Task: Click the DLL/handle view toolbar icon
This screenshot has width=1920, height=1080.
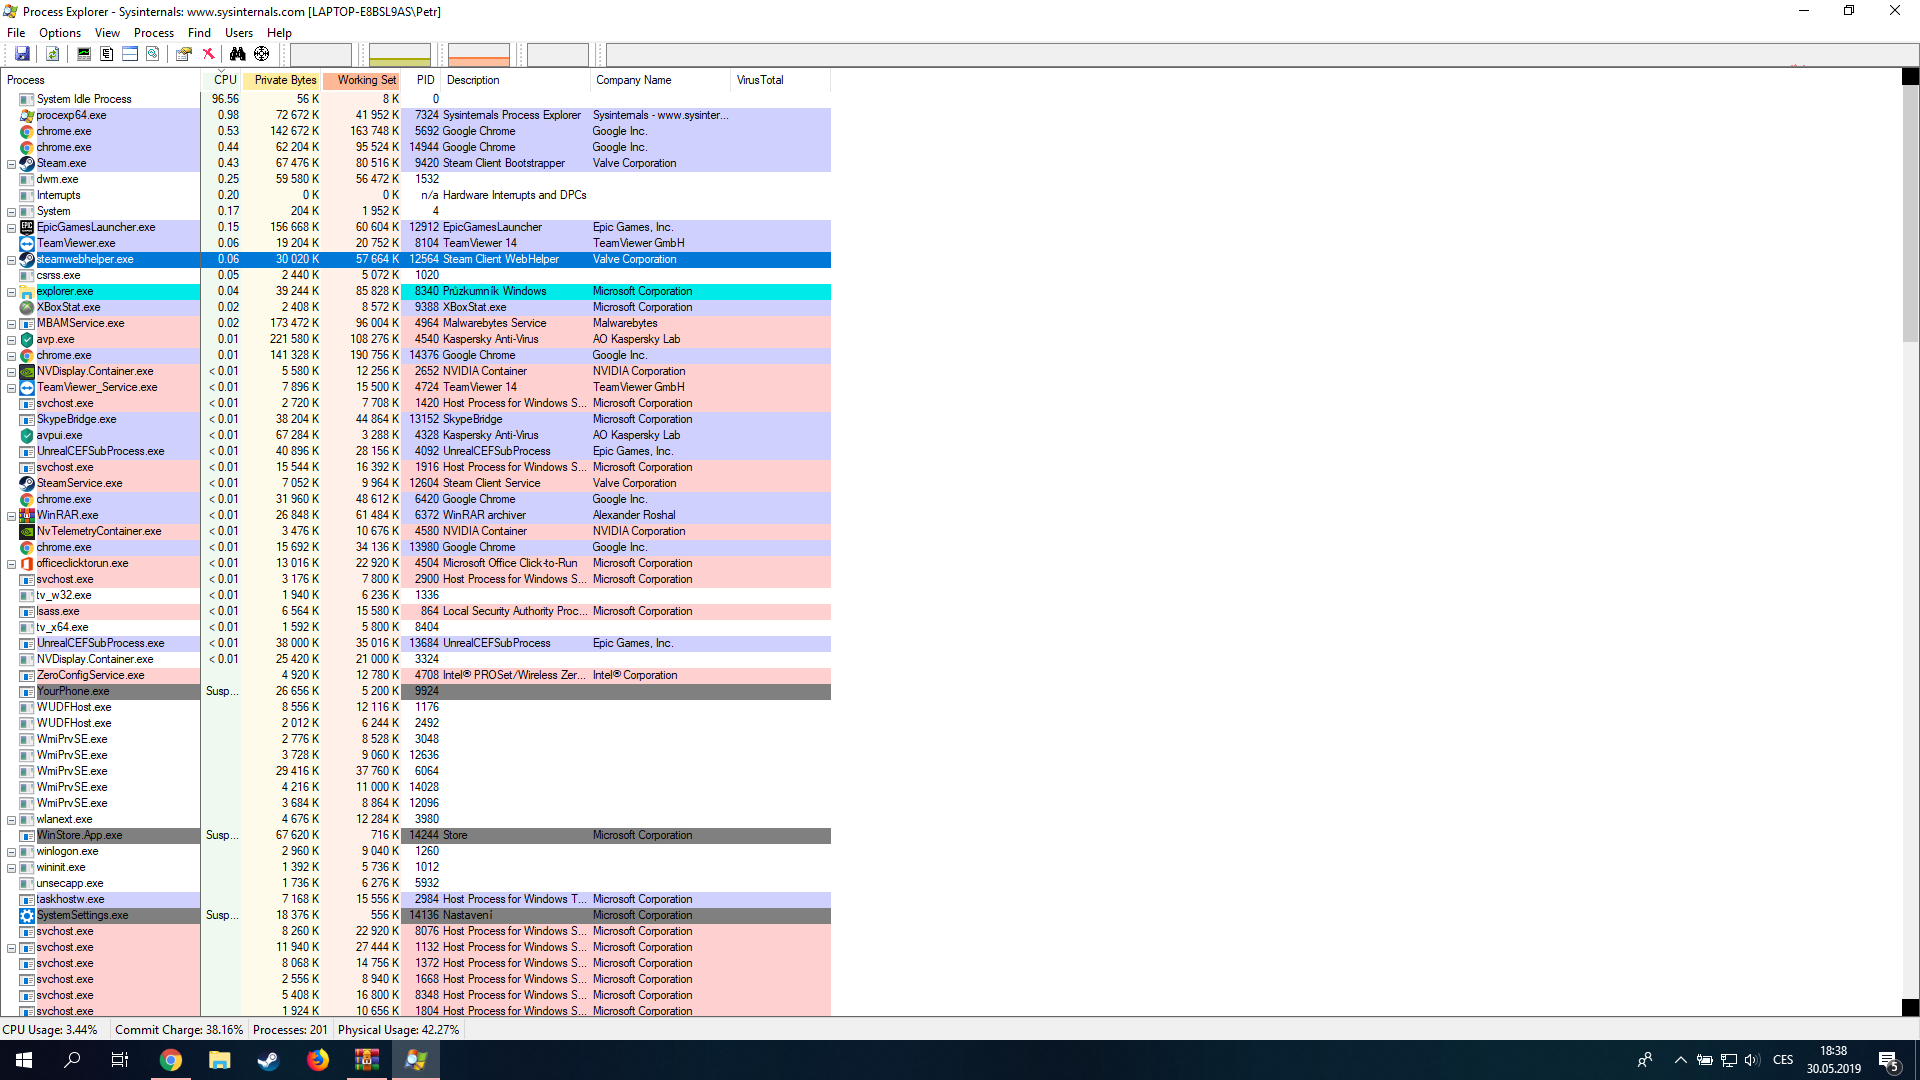Action: [153, 54]
